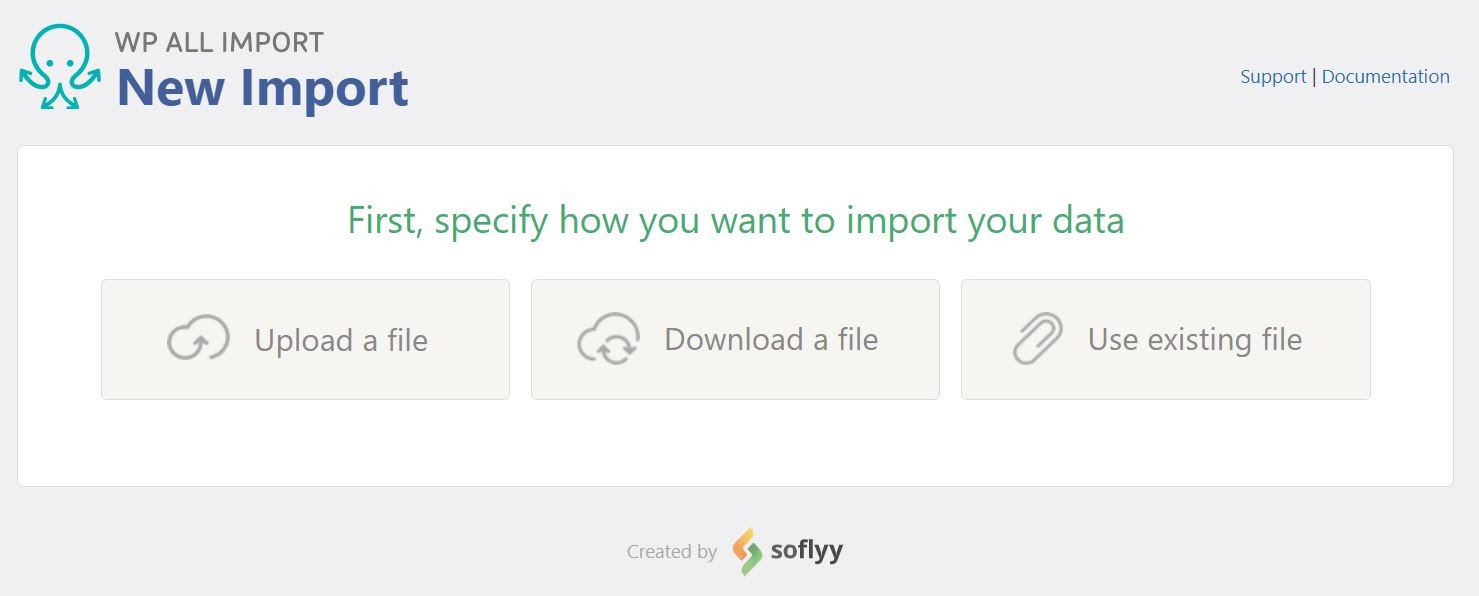Click the WP ALL IMPORT title text
Image resolution: width=1479 pixels, height=596 pixels.
point(221,42)
